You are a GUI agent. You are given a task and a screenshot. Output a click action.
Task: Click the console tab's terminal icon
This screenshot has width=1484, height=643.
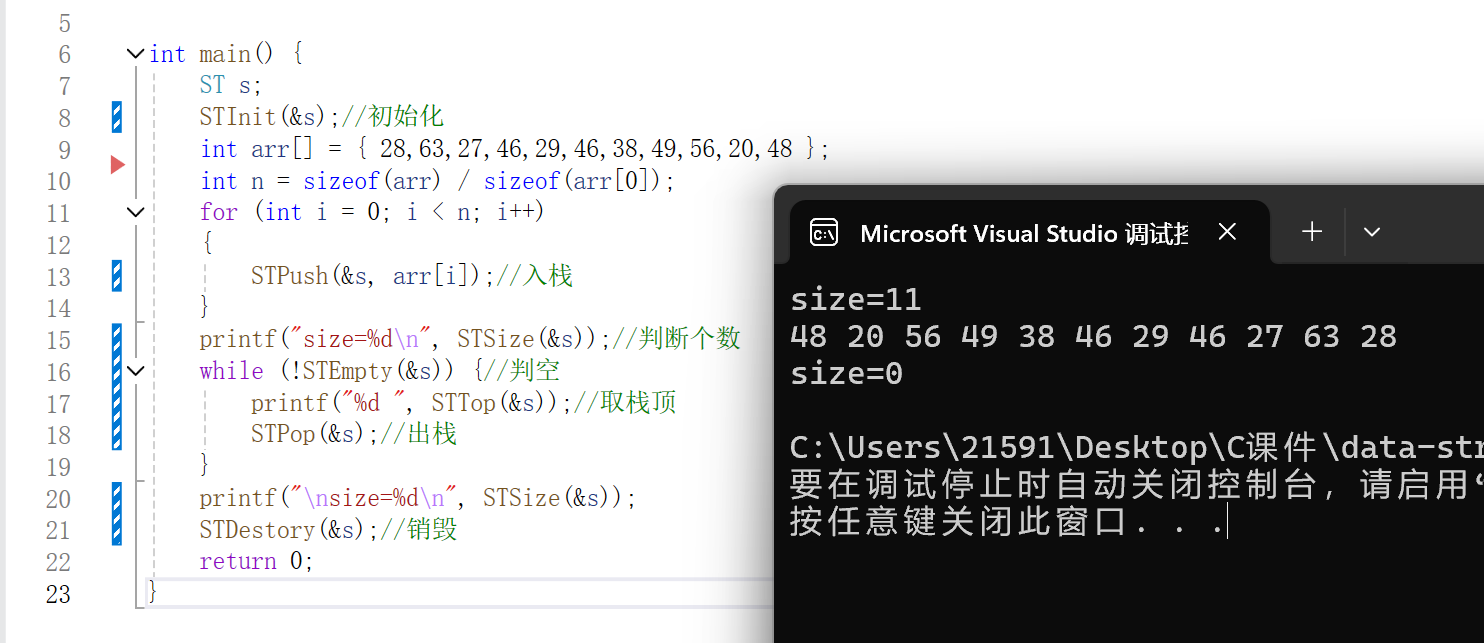(823, 233)
